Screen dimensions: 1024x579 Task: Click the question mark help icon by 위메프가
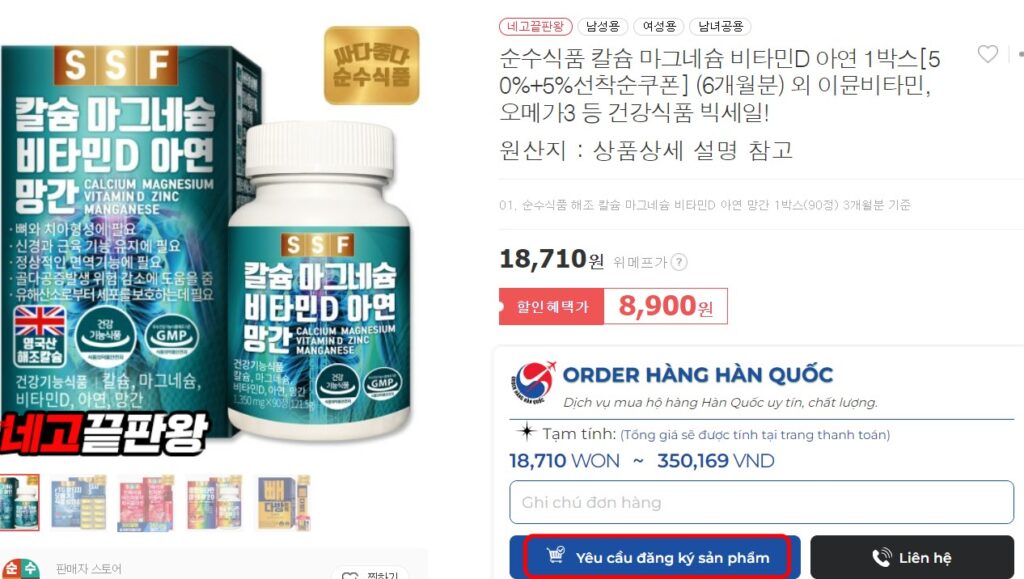pos(679,262)
